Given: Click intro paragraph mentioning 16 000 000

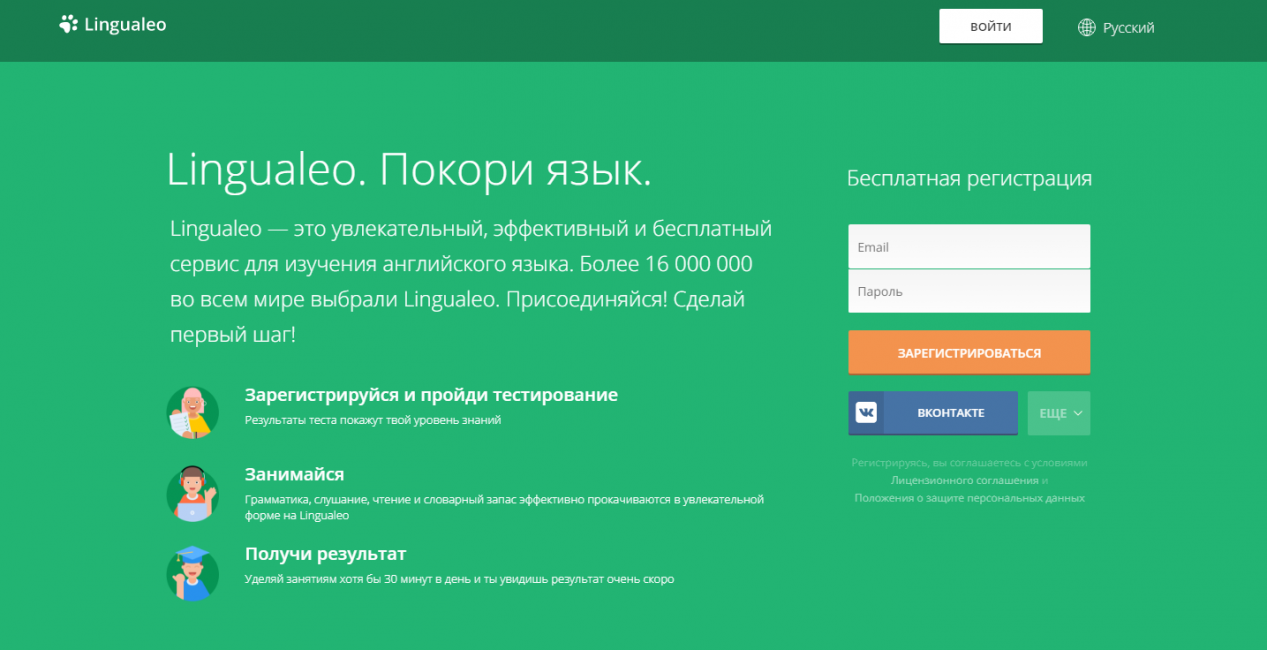Looking at the screenshot, I should click(470, 282).
